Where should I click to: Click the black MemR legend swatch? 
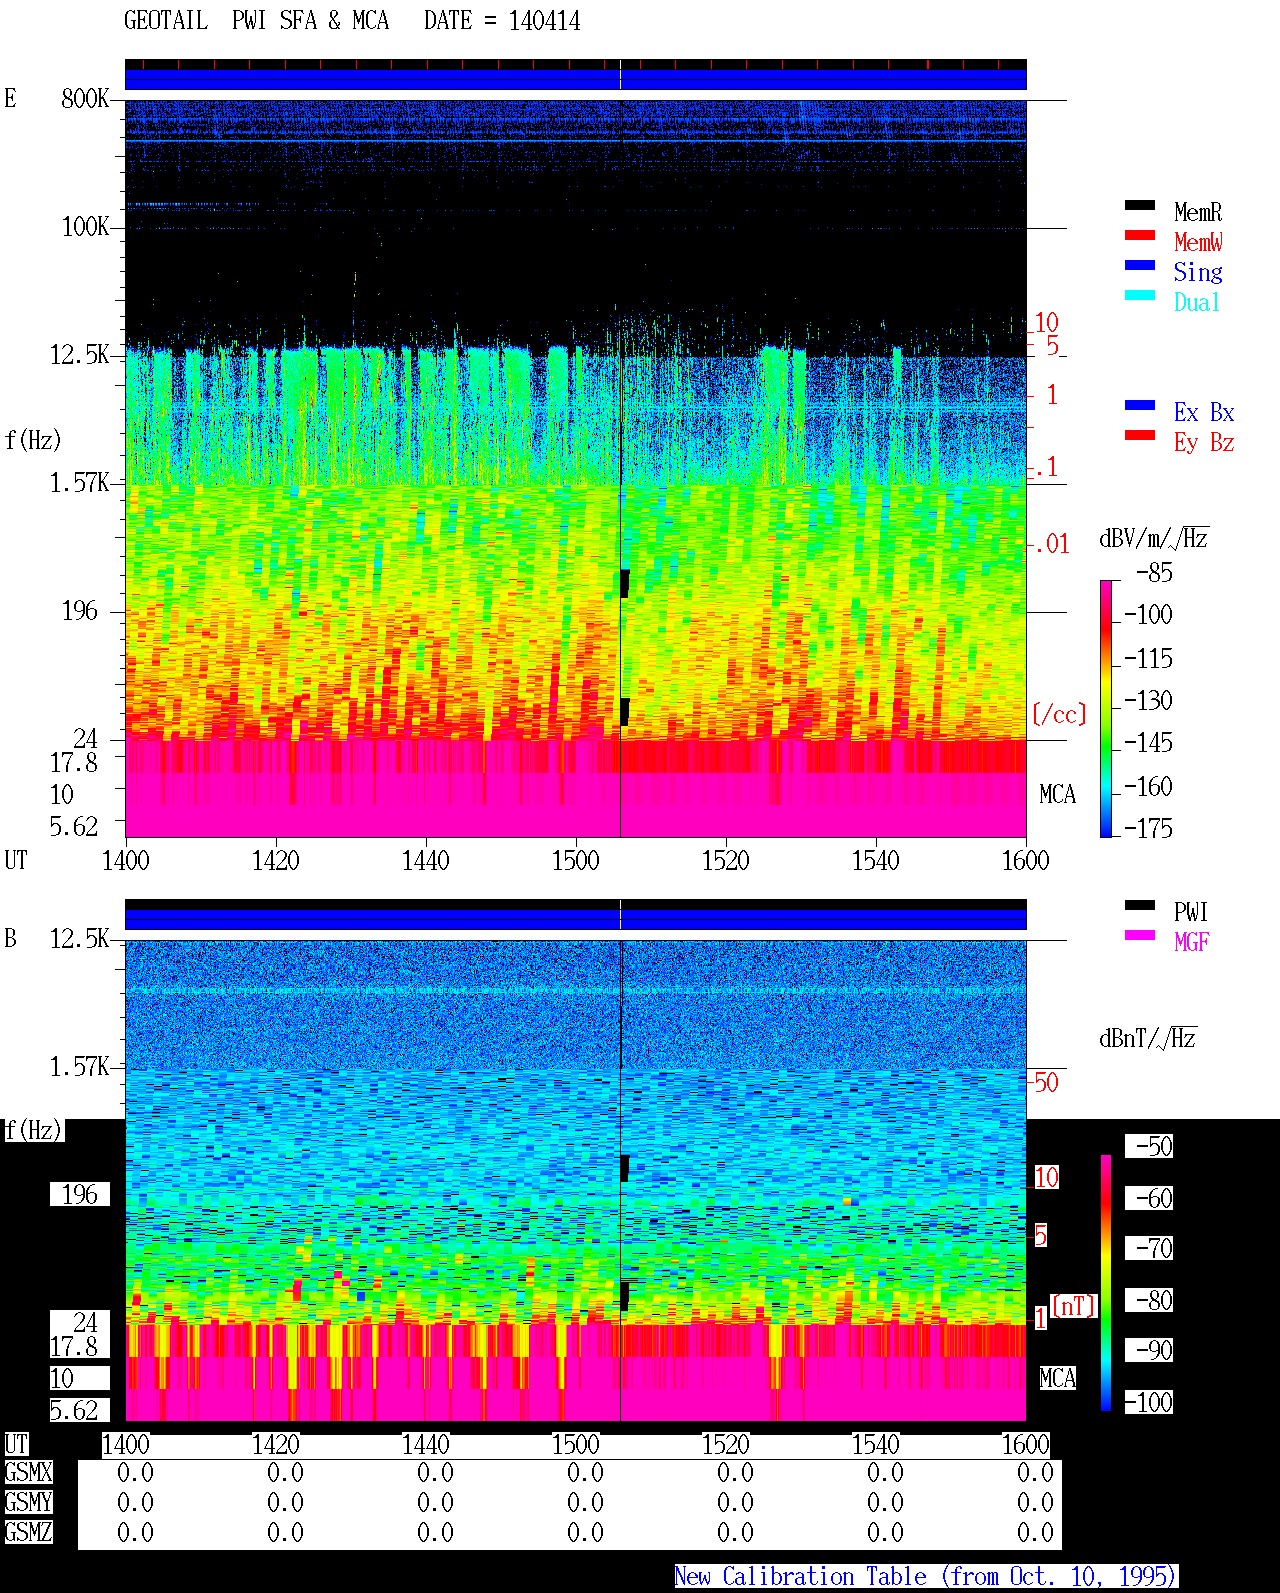(x=1139, y=205)
